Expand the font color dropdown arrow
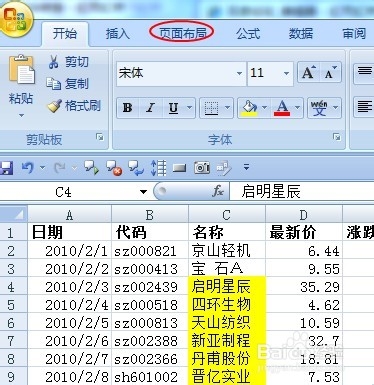The width and height of the screenshot is (374, 385). (x=298, y=108)
